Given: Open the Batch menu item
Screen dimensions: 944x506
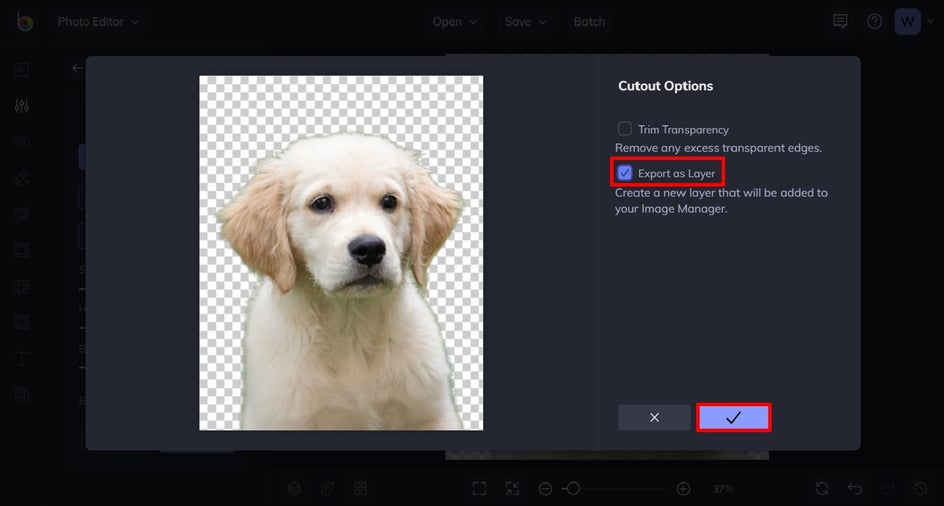Looking at the screenshot, I should pos(589,22).
